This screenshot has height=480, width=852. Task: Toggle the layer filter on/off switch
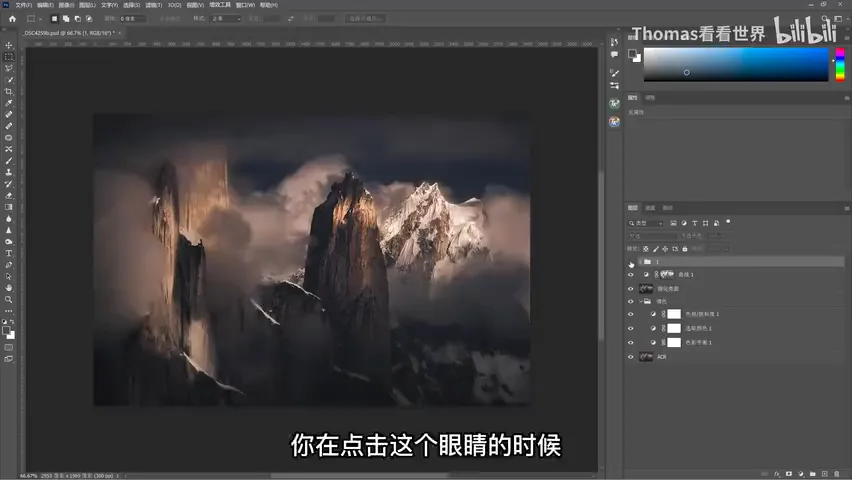pyautogui.click(x=728, y=222)
